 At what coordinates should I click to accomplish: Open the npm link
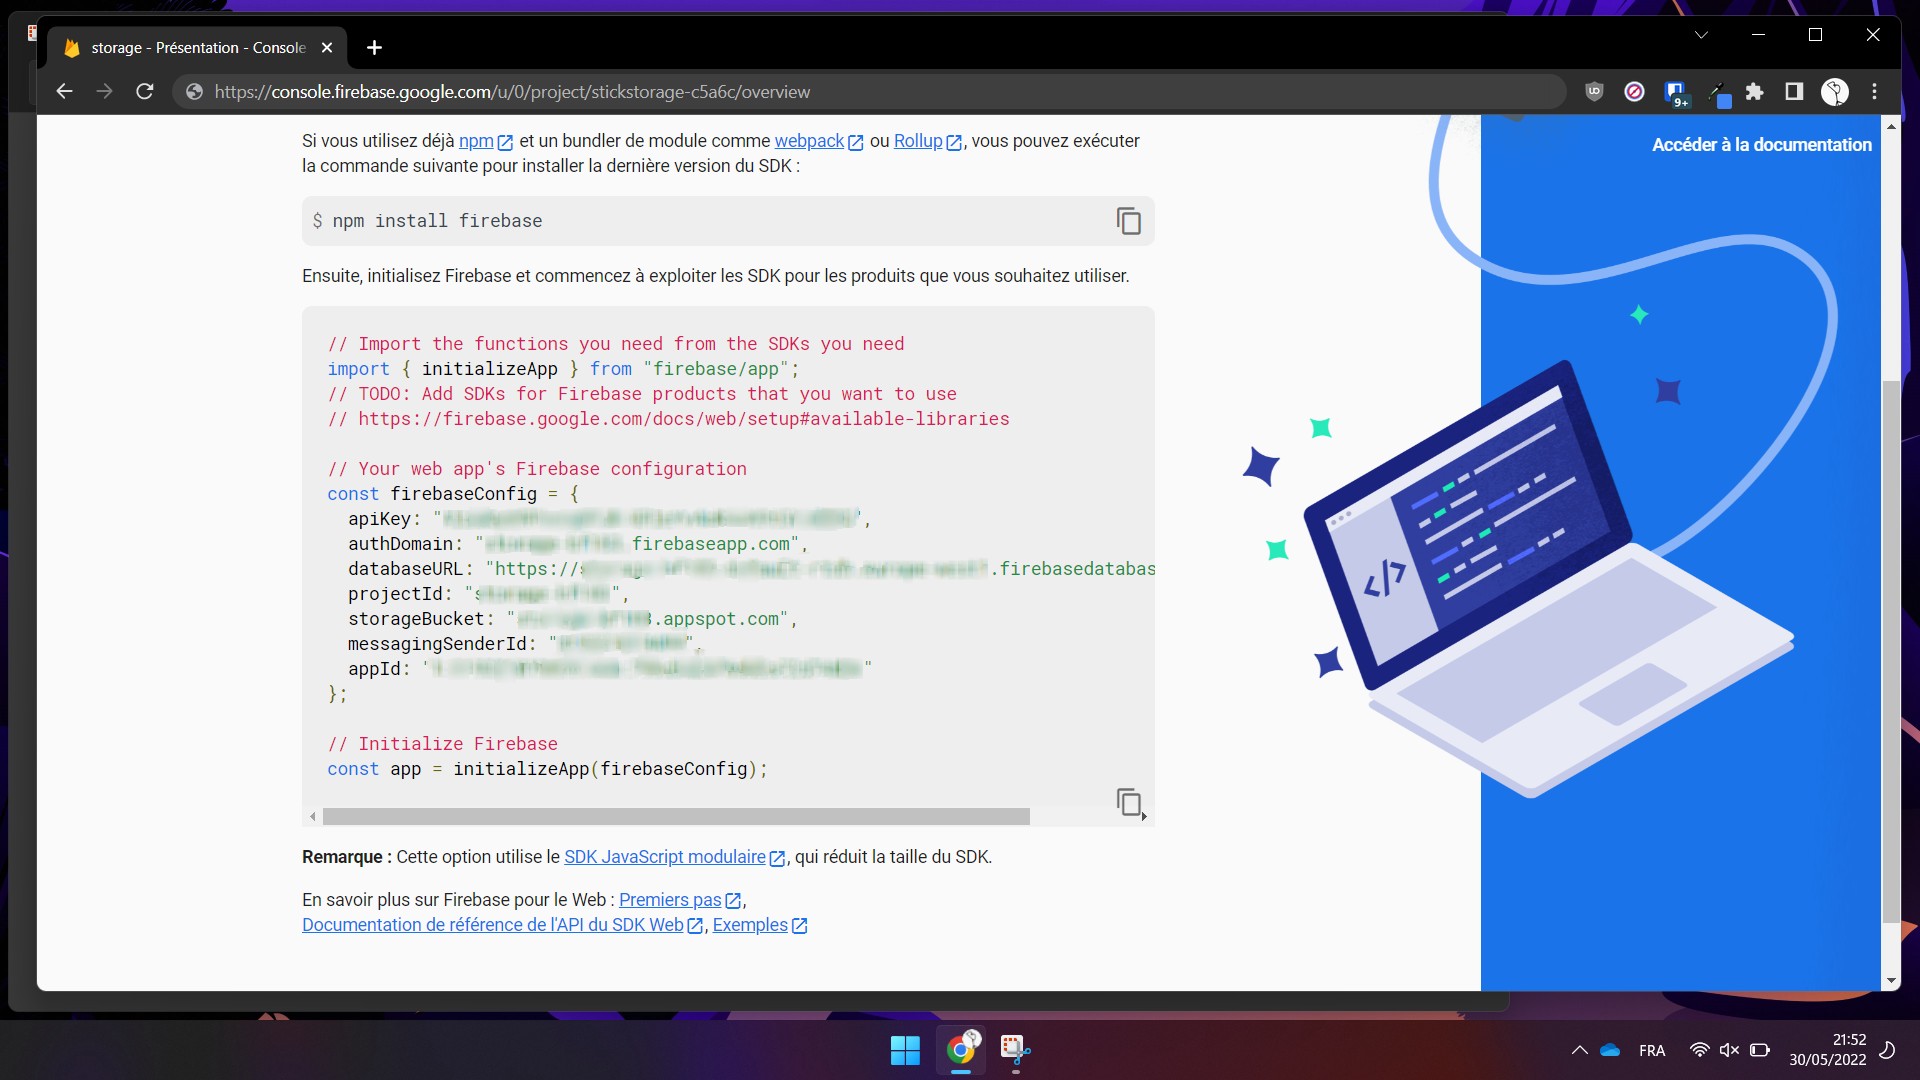(x=485, y=141)
